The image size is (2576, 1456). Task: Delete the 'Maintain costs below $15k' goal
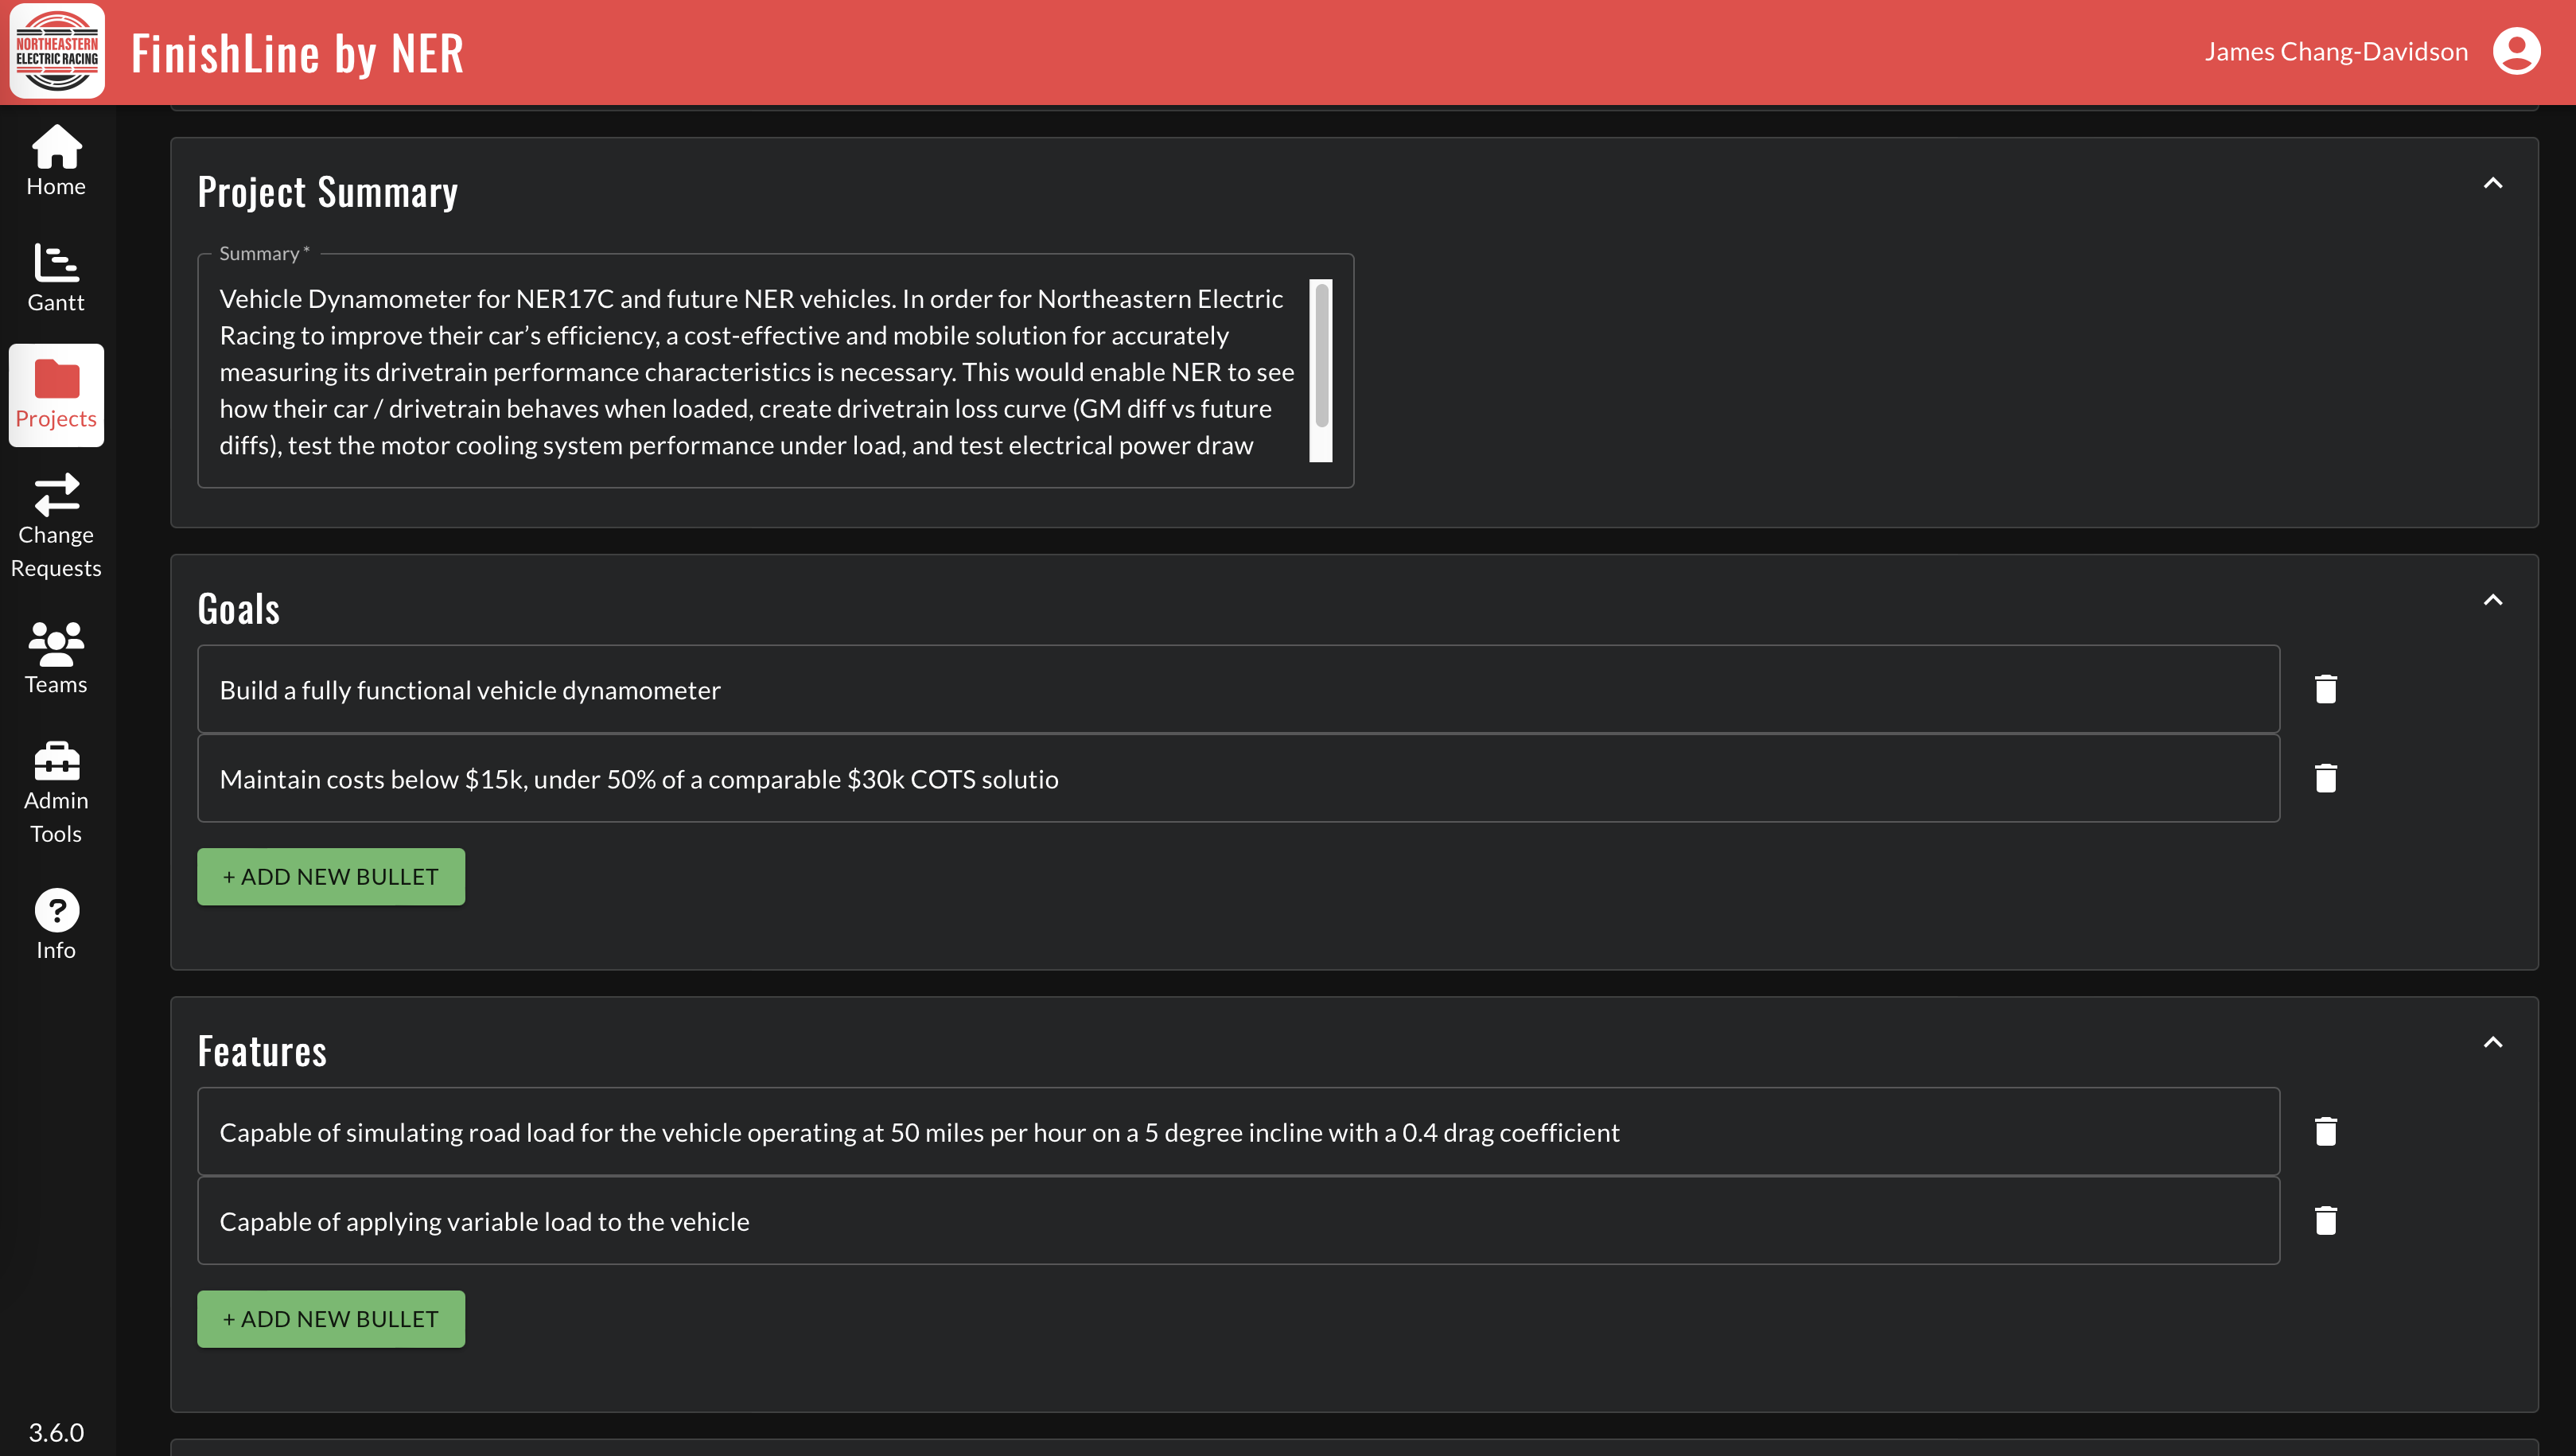click(2325, 778)
